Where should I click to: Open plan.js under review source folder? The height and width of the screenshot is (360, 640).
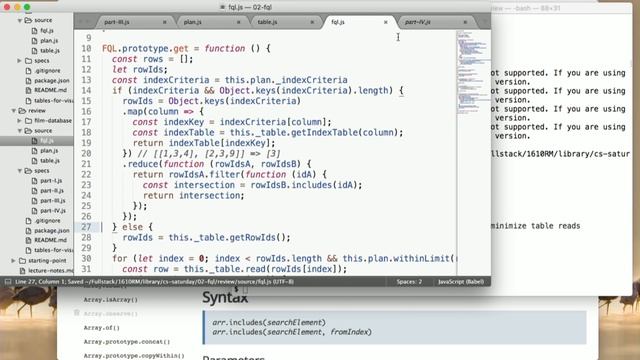[49, 151]
